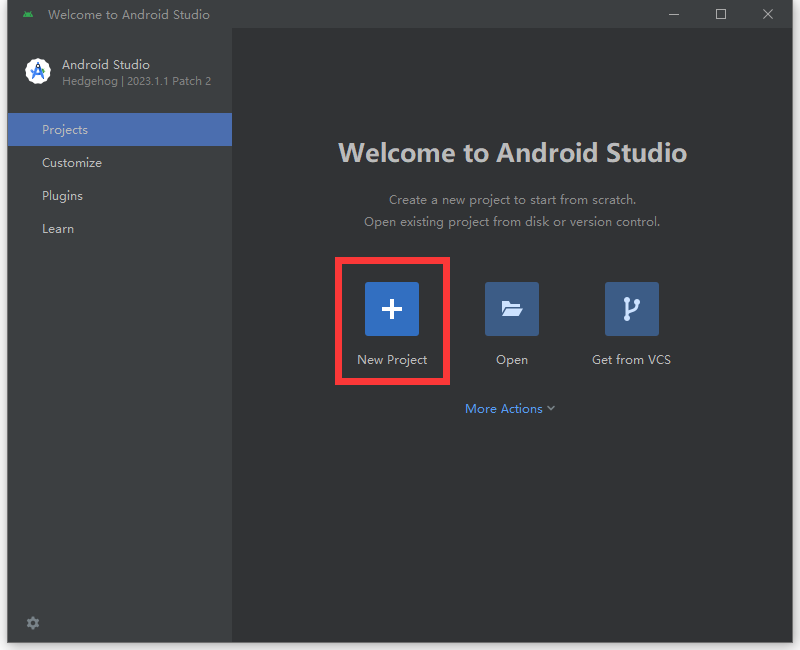The image size is (800, 650).
Task: Click 'Create a new project to start from scratch.'
Action: [513, 200]
